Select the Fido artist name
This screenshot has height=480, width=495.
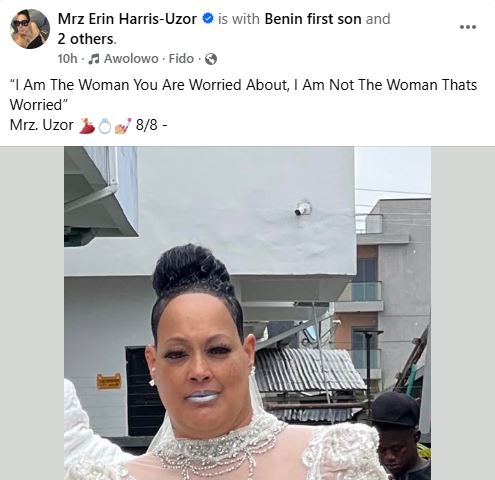click(x=181, y=59)
